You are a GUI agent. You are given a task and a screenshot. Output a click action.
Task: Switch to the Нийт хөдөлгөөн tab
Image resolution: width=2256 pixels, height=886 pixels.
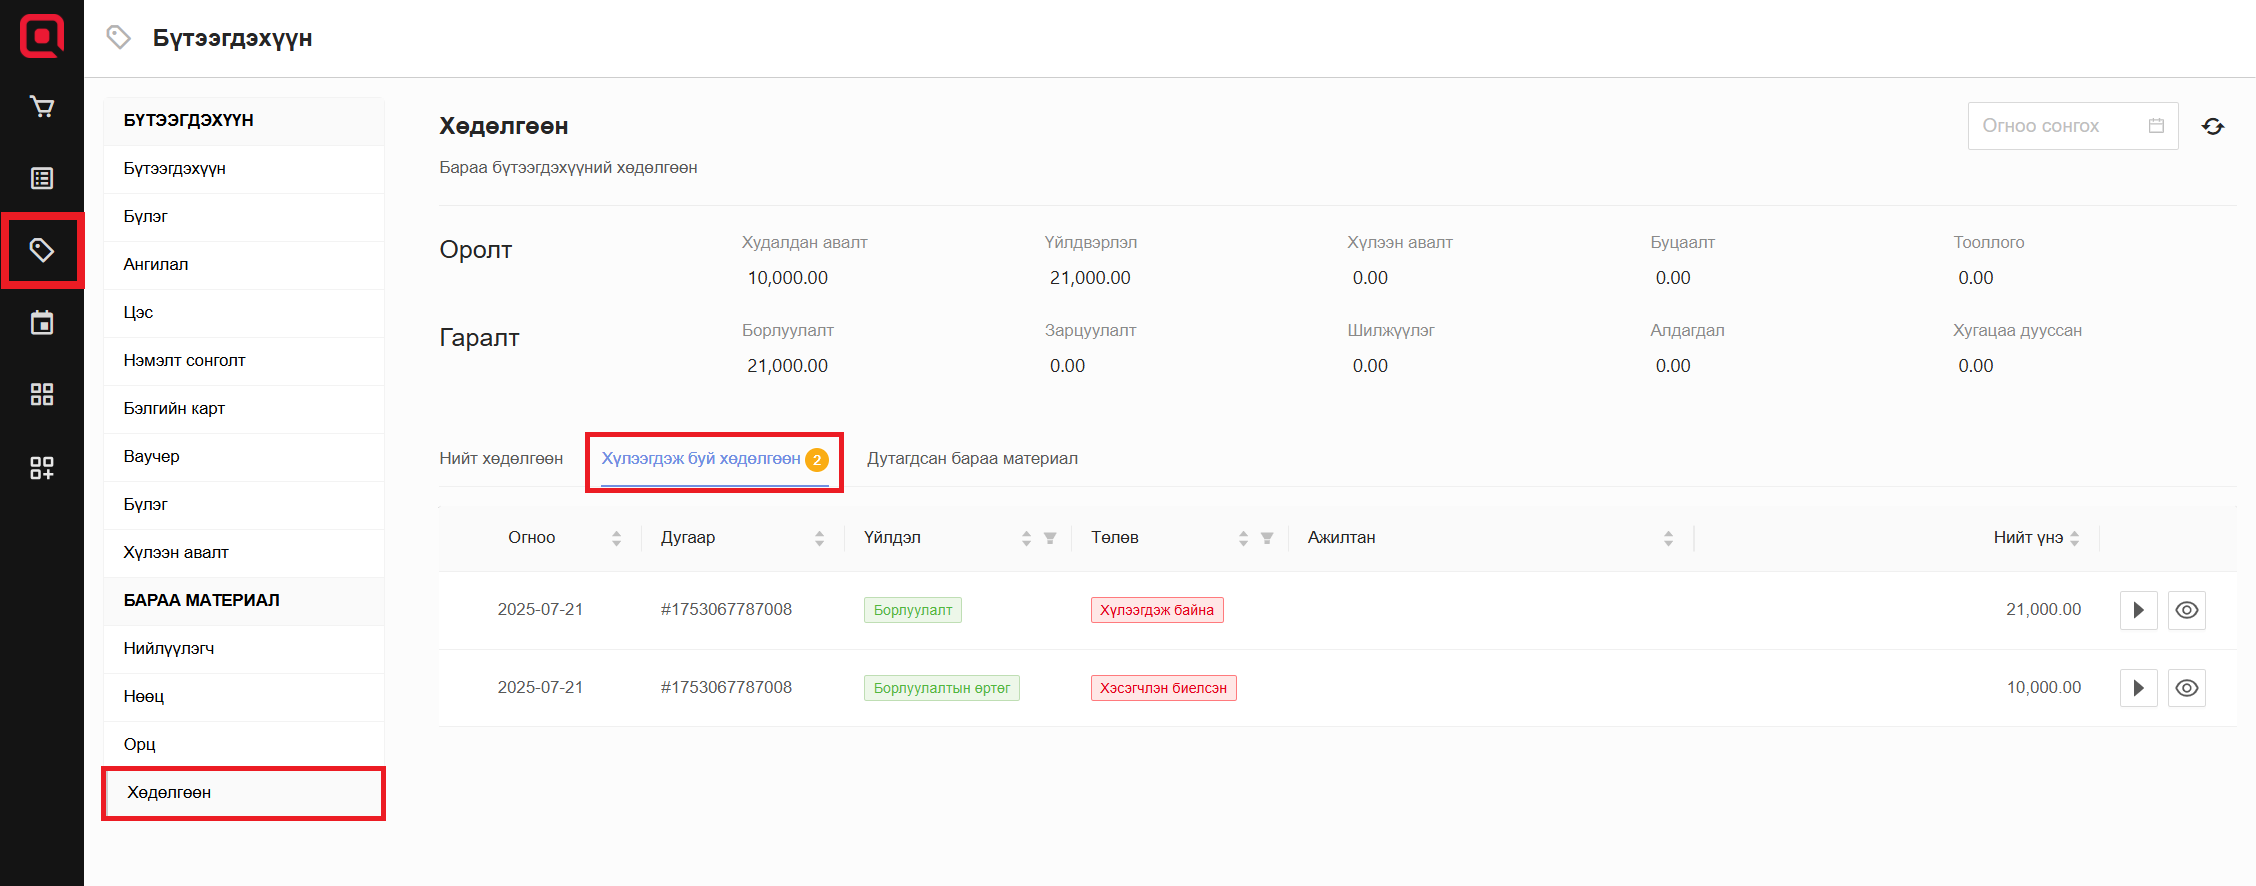pos(501,459)
